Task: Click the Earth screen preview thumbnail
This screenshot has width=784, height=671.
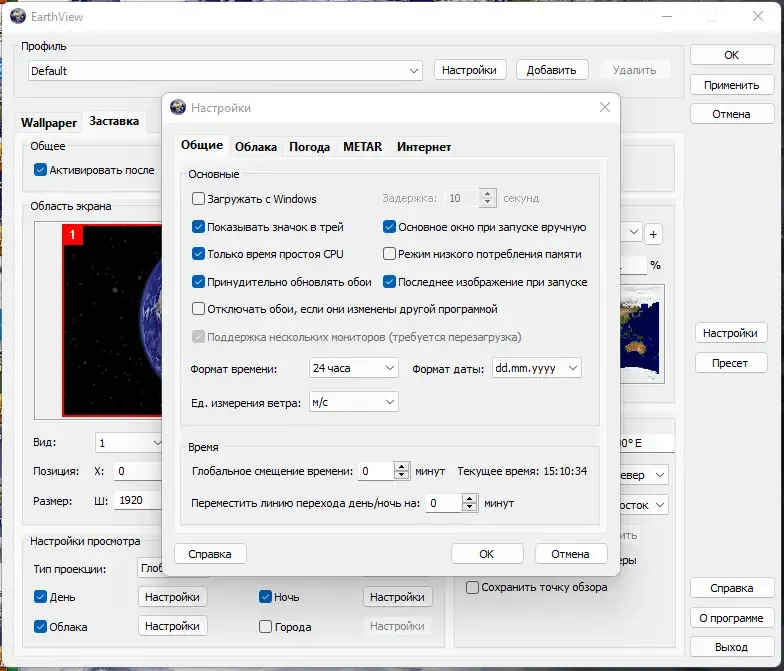Action: pyautogui.click(x=112, y=320)
